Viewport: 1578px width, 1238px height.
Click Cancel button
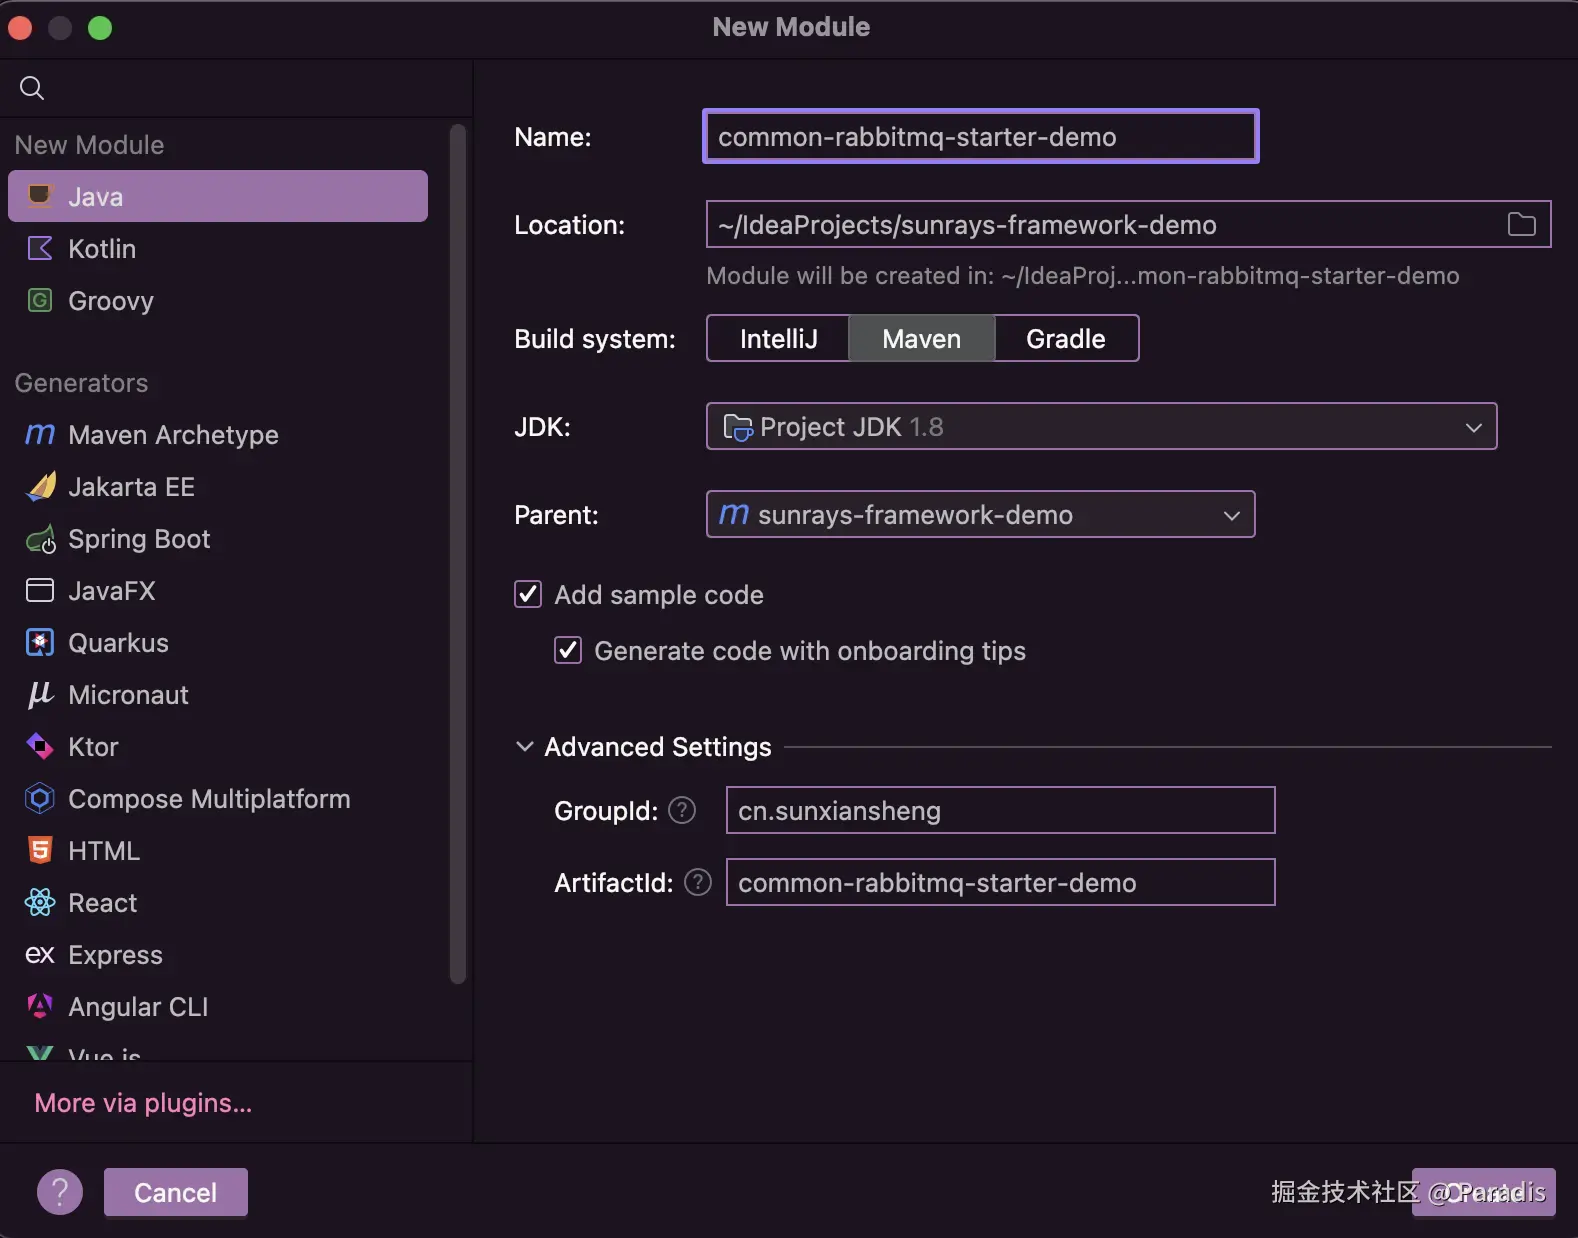176,1192
